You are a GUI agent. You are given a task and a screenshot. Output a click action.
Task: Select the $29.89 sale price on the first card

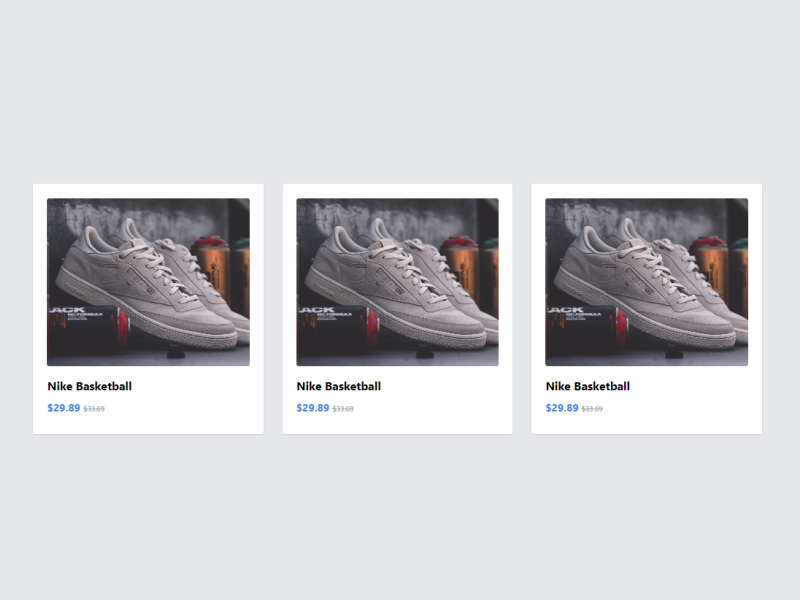(x=62, y=407)
